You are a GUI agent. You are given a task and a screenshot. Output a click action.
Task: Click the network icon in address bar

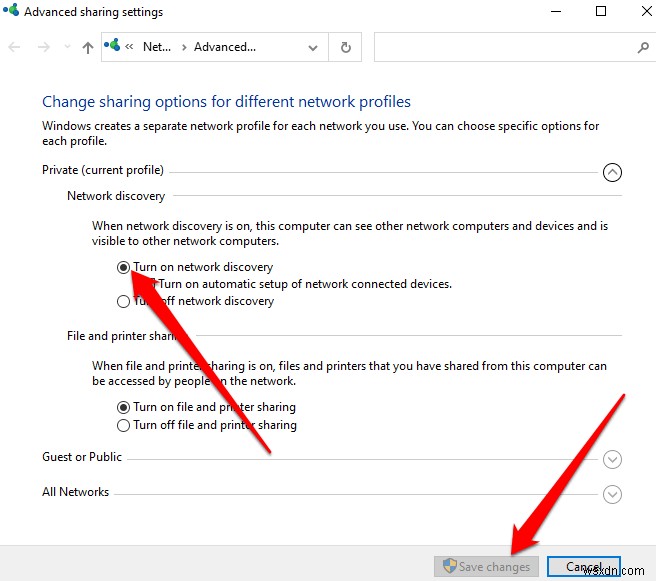tap(112, 45)
